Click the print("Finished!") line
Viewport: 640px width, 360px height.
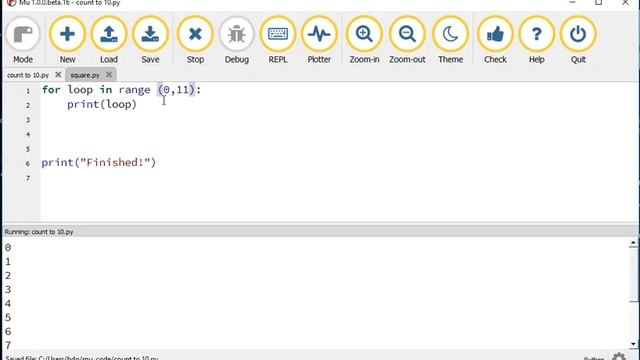99,162
